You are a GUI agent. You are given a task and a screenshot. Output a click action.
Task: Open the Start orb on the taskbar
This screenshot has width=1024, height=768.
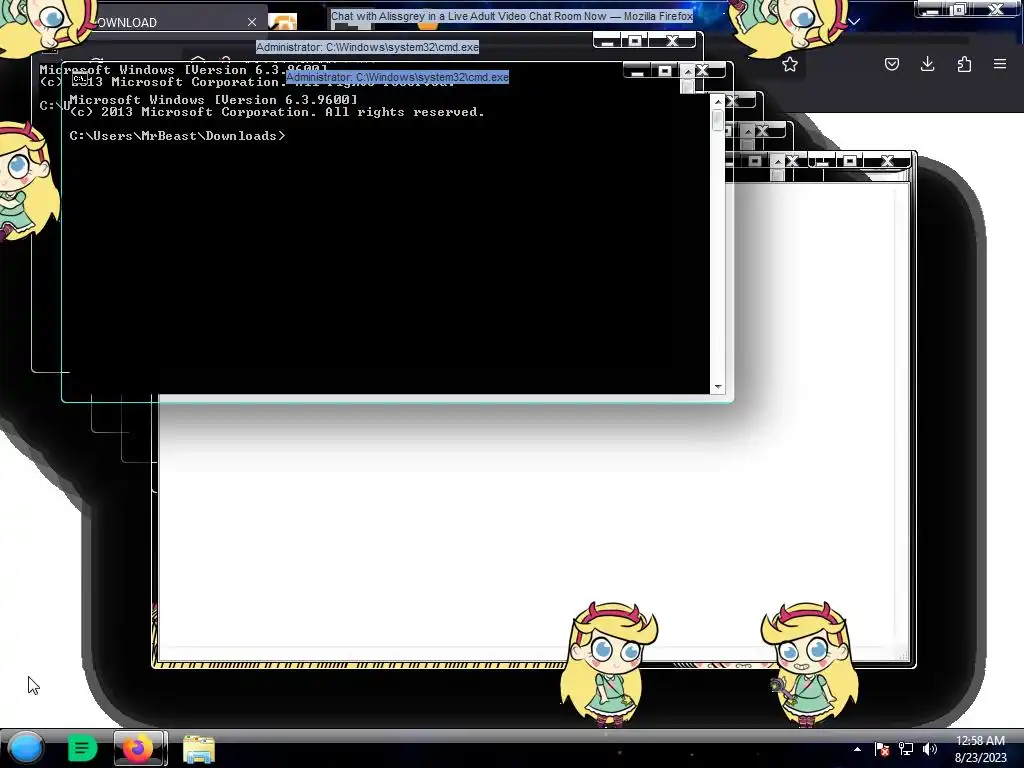26,748
